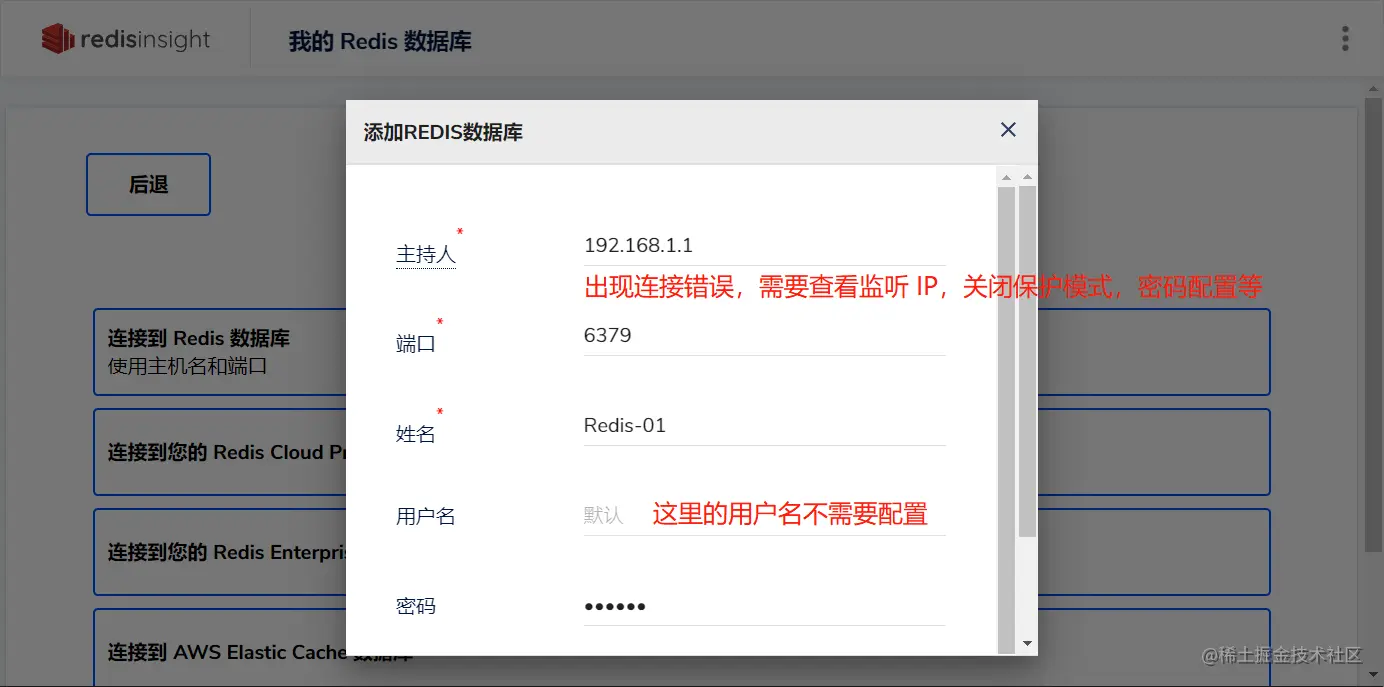Click the 添加REDIS数据库 dialog header
1384x687 pixels.
[443, 131]
